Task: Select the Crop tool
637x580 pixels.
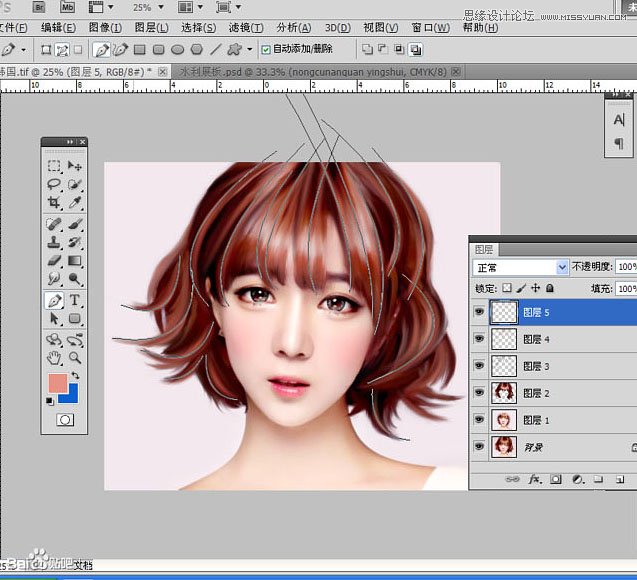Action: (54, 202)
